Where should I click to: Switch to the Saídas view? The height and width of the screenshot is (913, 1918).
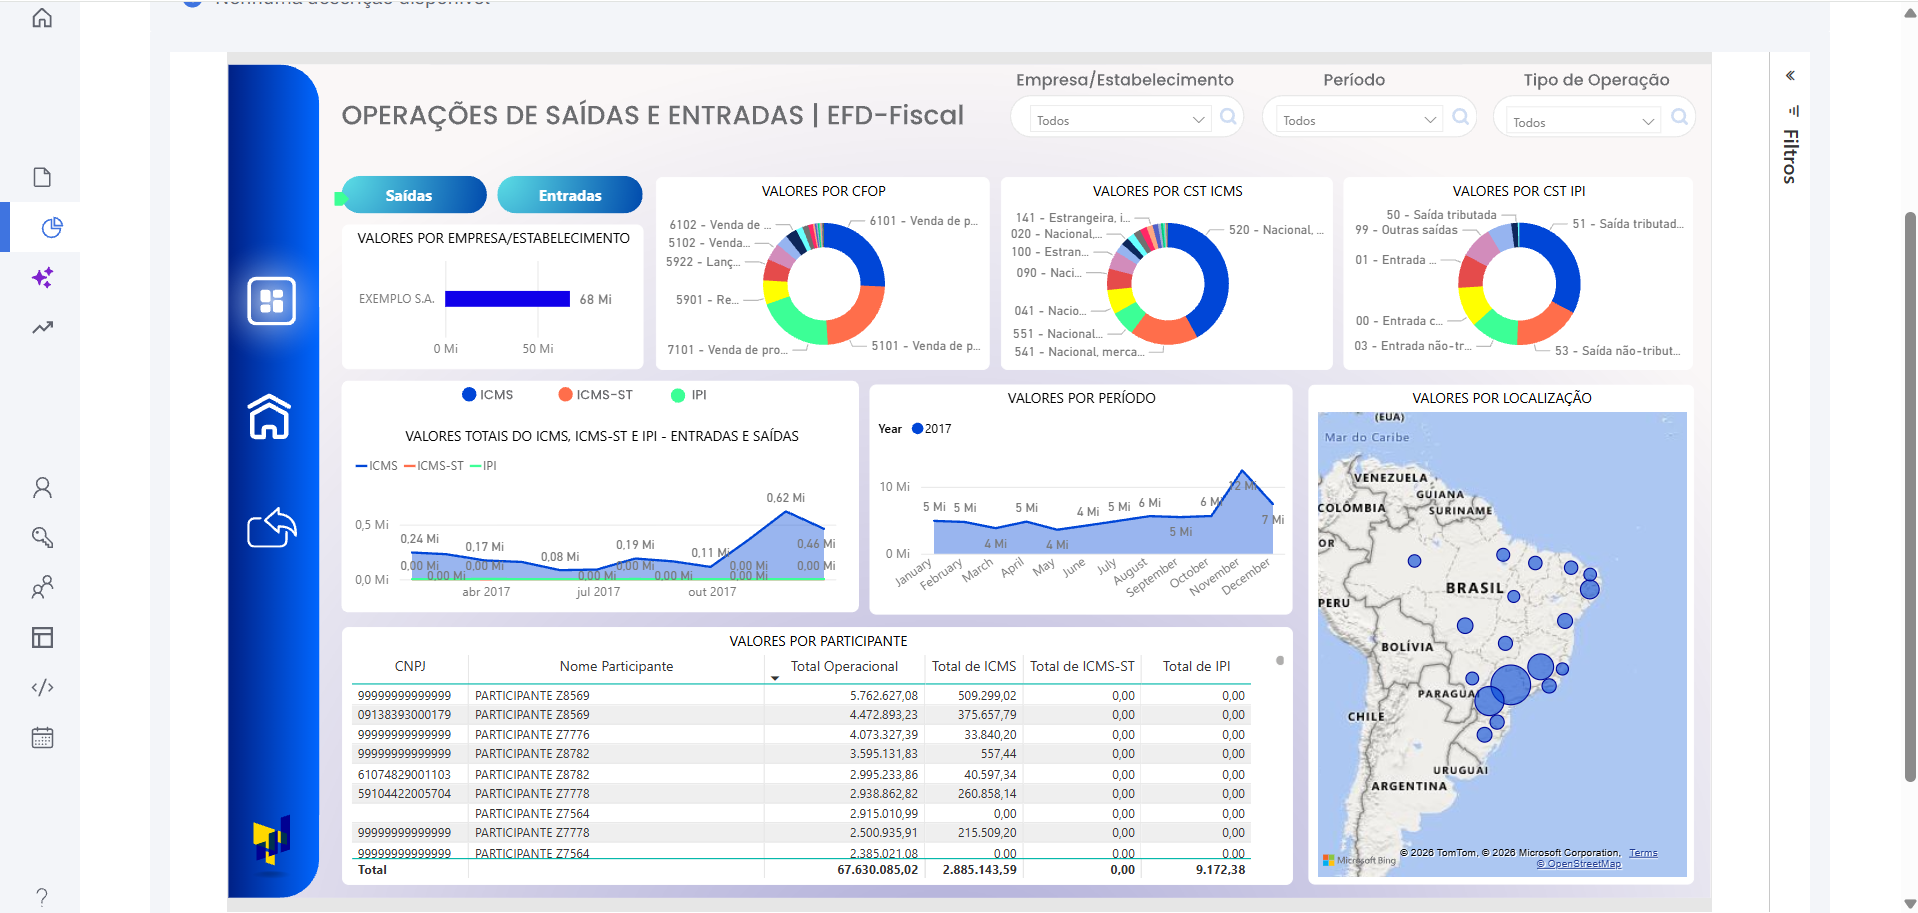coord(410,195)
